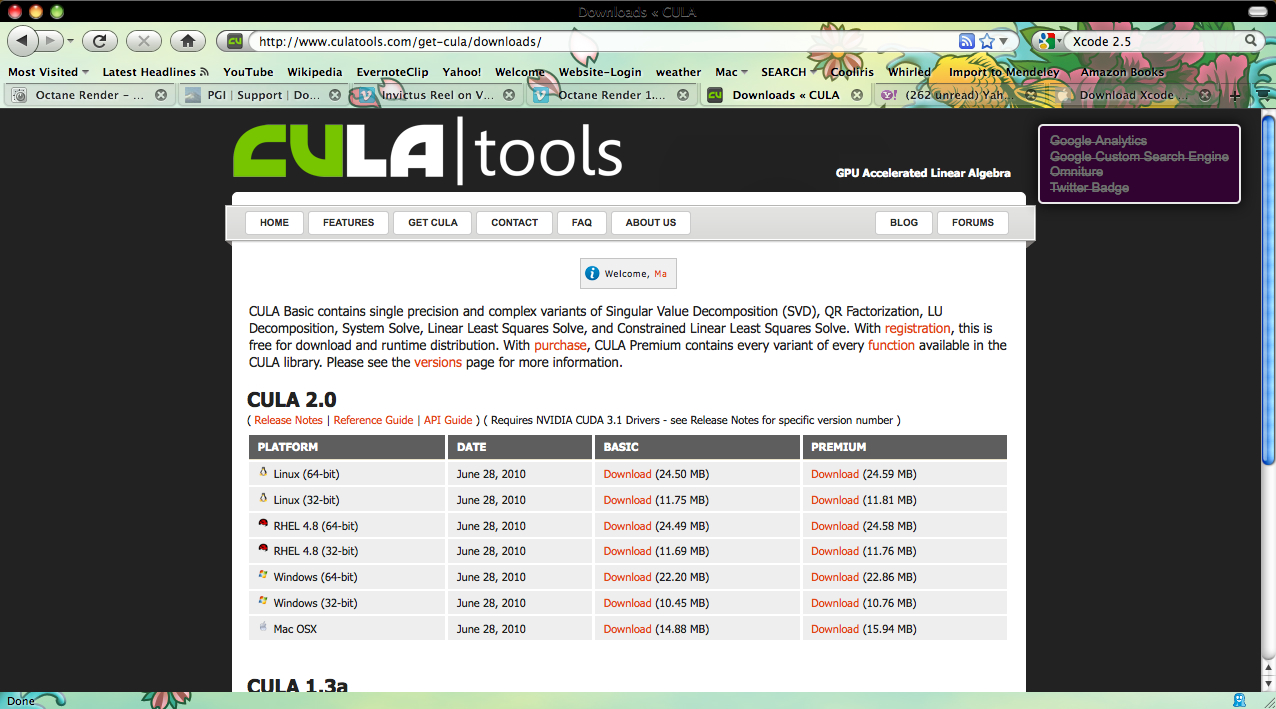The image size is (1276, 709).
Task: Switch to the Download Xcode tab
Action: pos(1133,95)
